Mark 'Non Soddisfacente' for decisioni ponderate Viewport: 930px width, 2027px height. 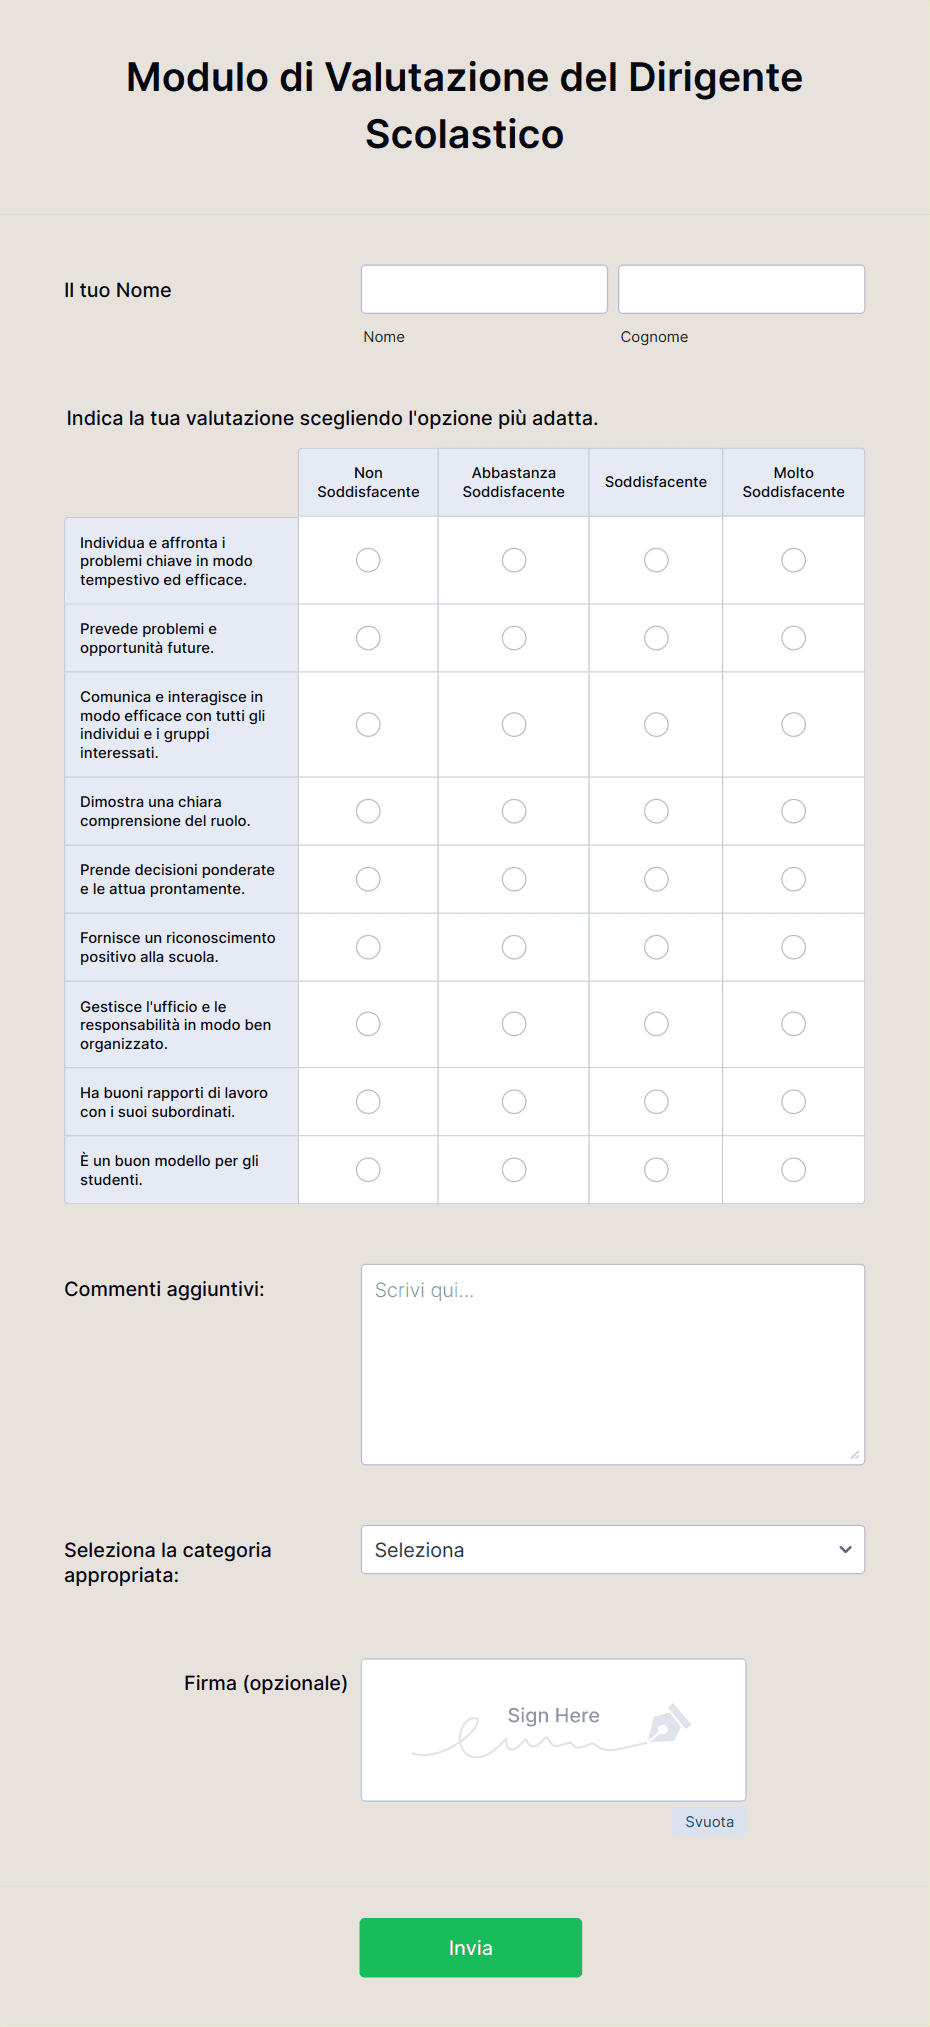click(x=367, y=878)
